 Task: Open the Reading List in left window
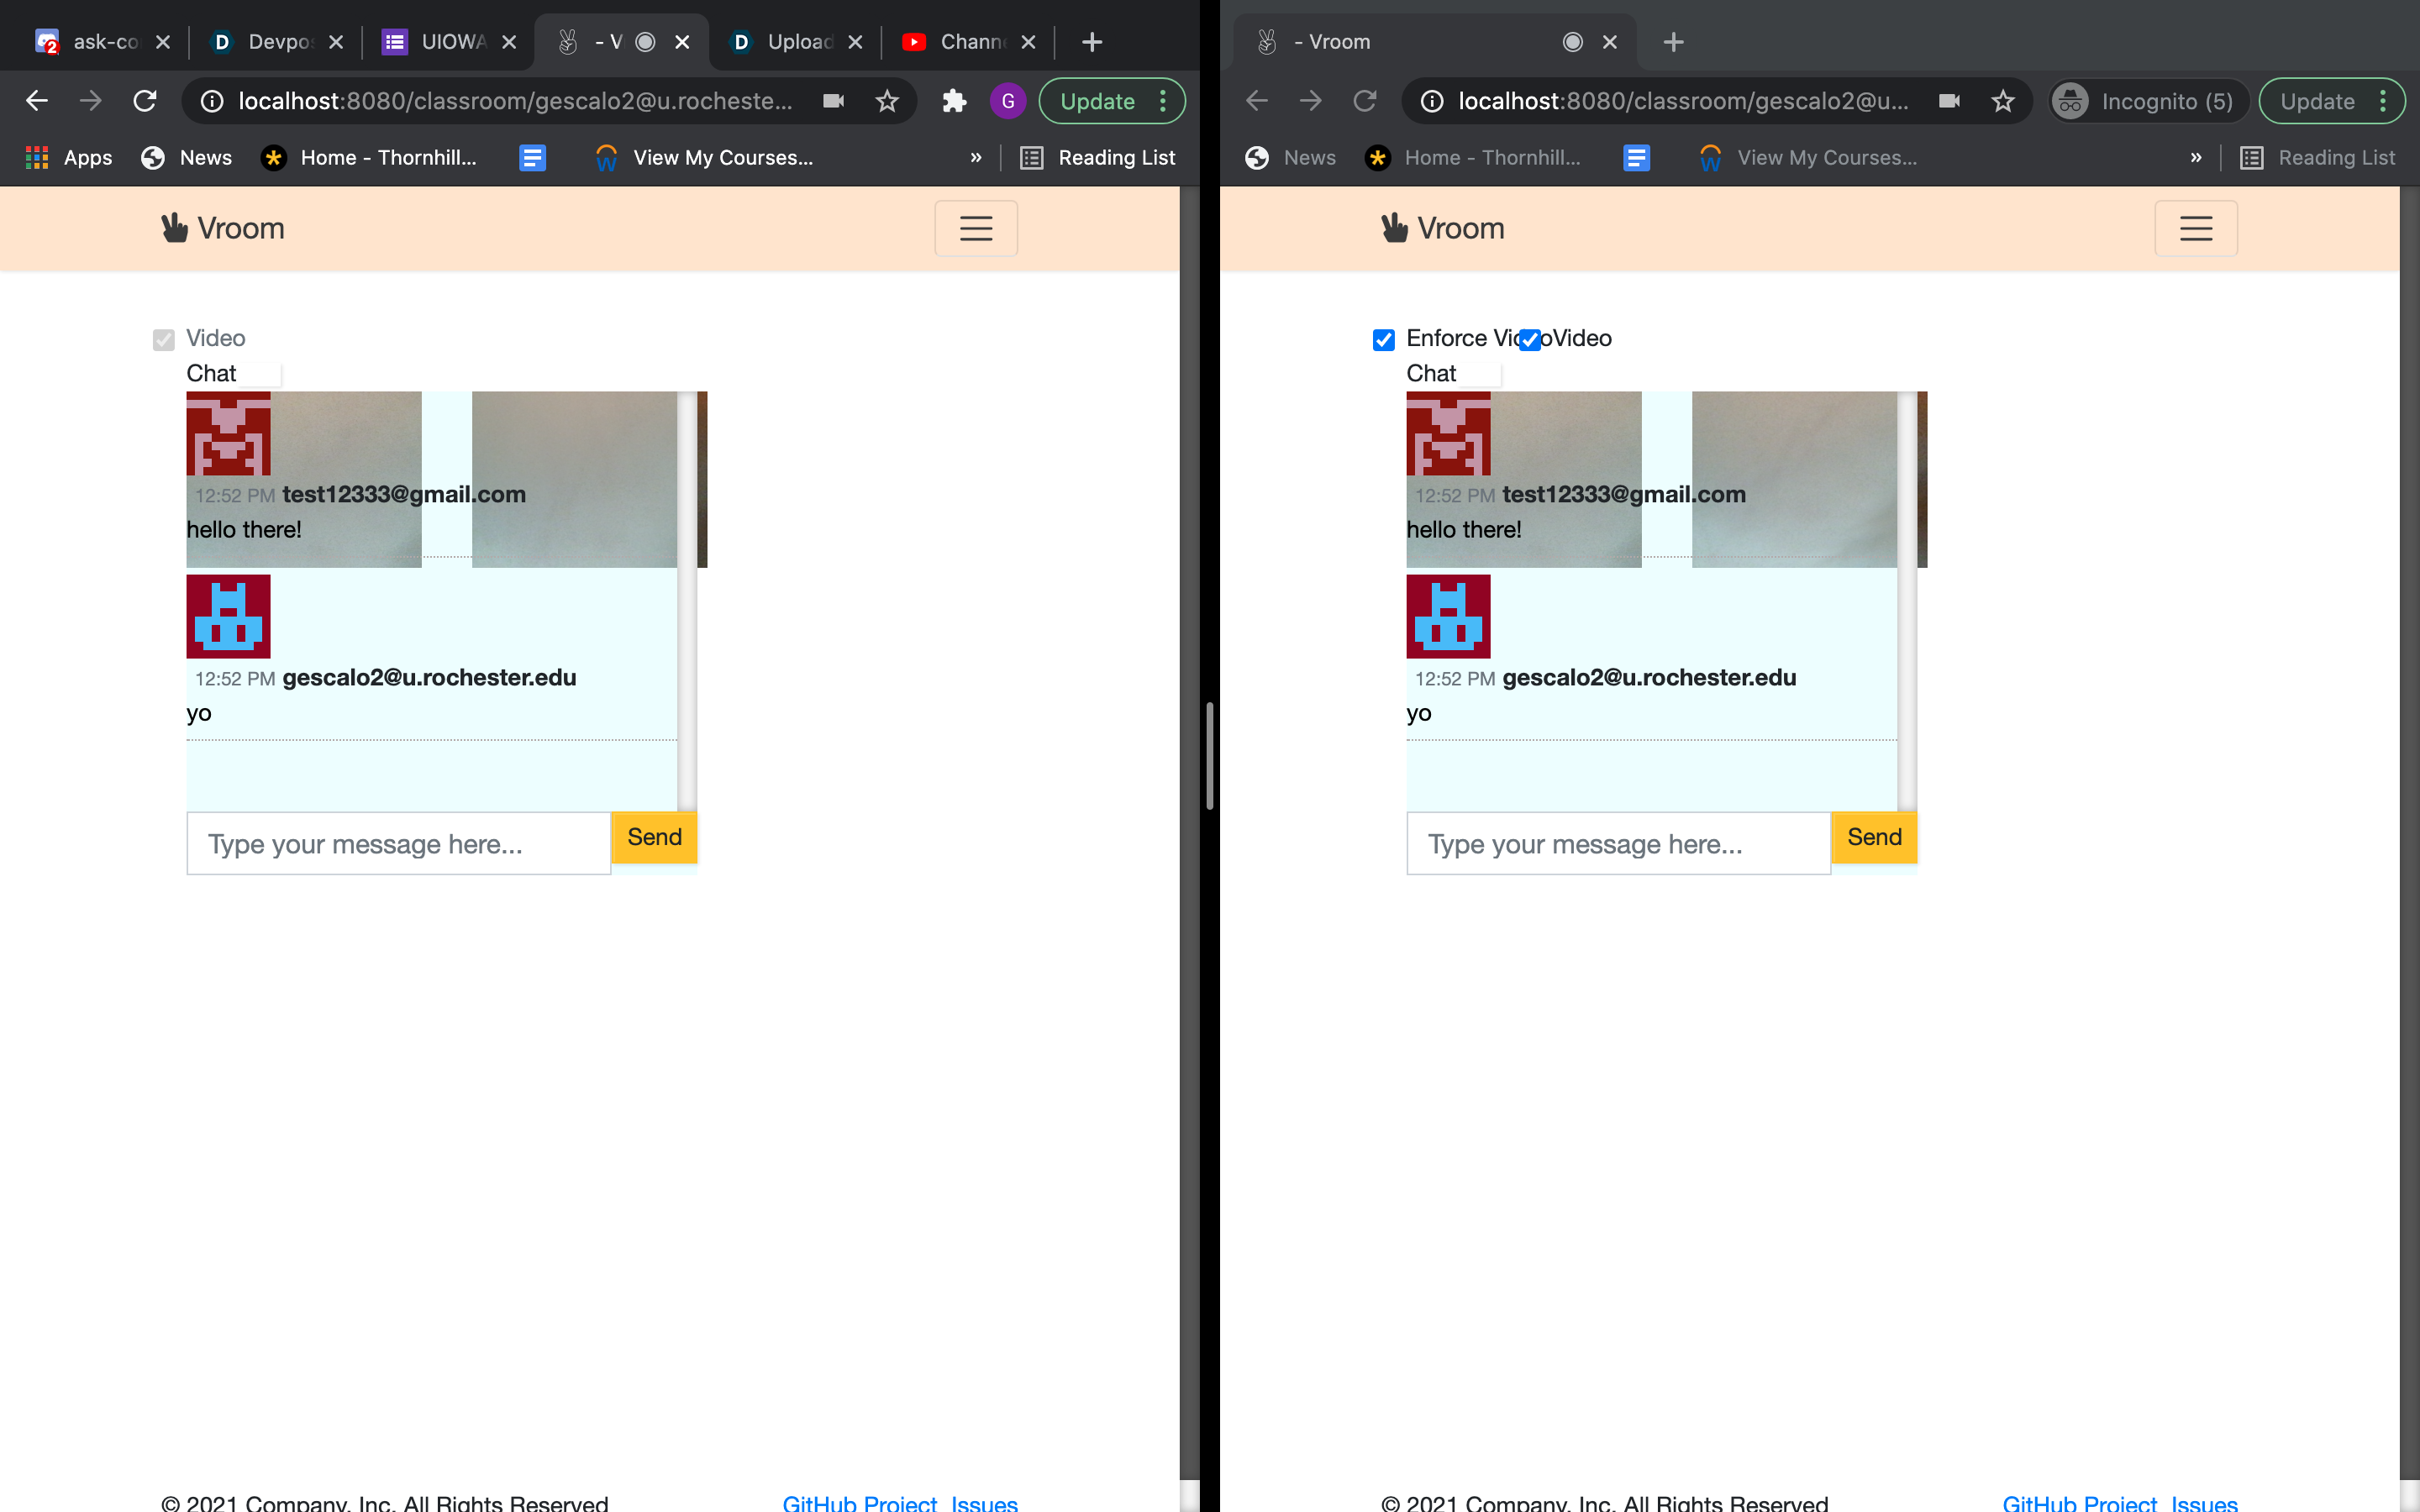coord(1098,158)
